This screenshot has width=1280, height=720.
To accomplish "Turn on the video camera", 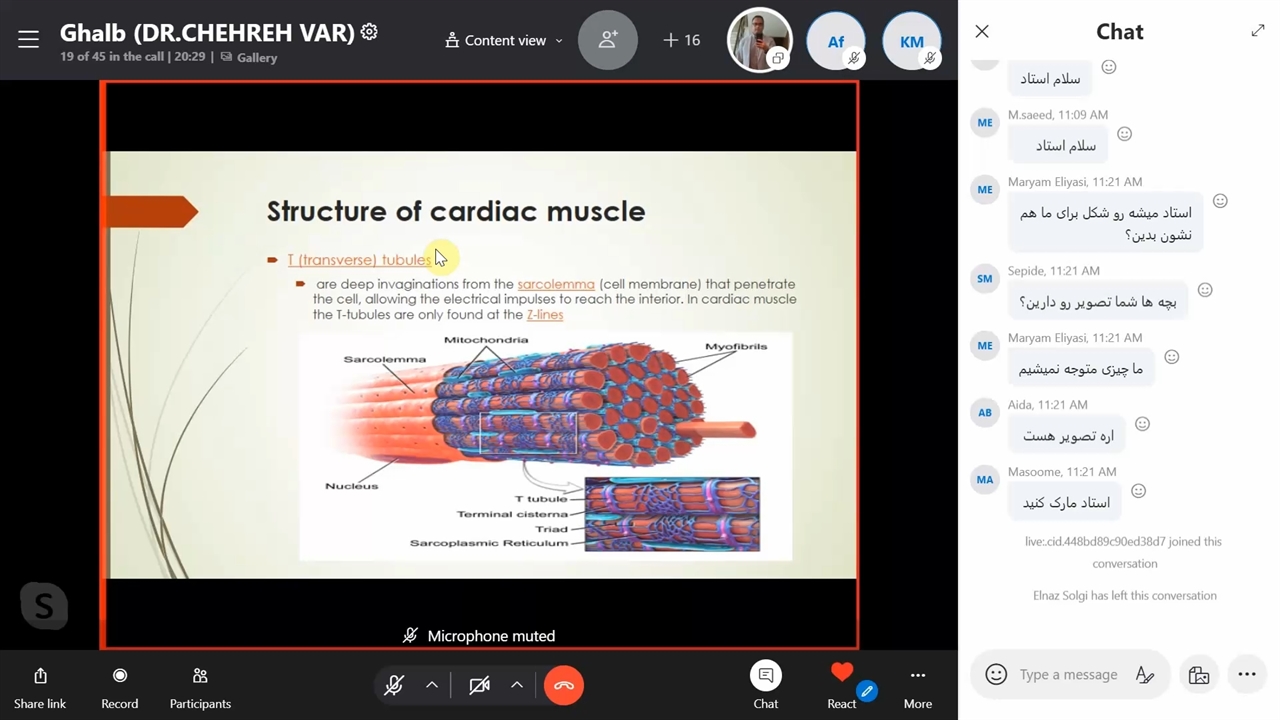I will click(x=479, y=685).
